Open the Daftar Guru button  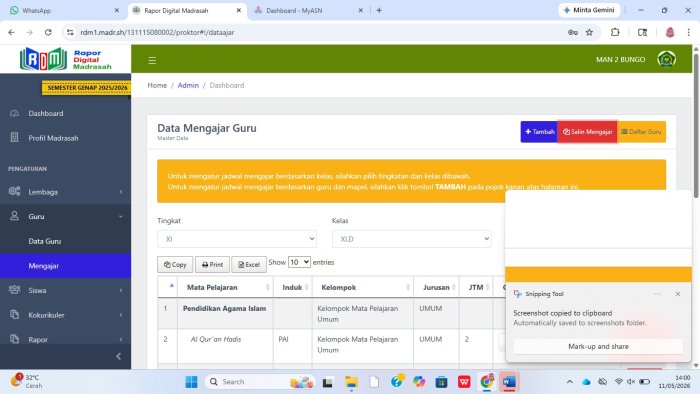[x=642, y=132]
